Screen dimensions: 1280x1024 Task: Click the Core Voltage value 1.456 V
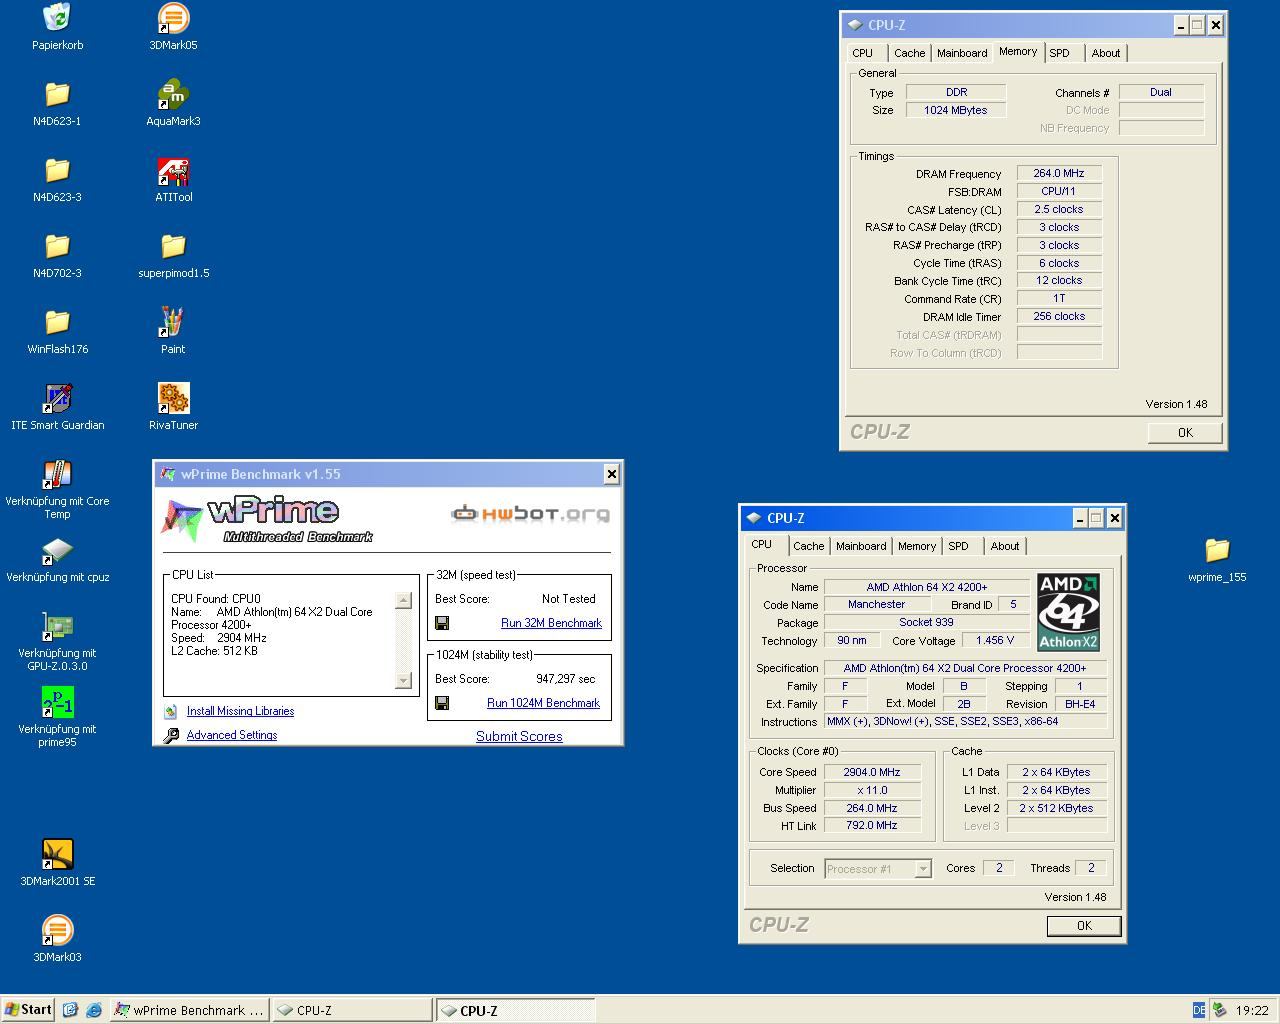coord(995,640)
